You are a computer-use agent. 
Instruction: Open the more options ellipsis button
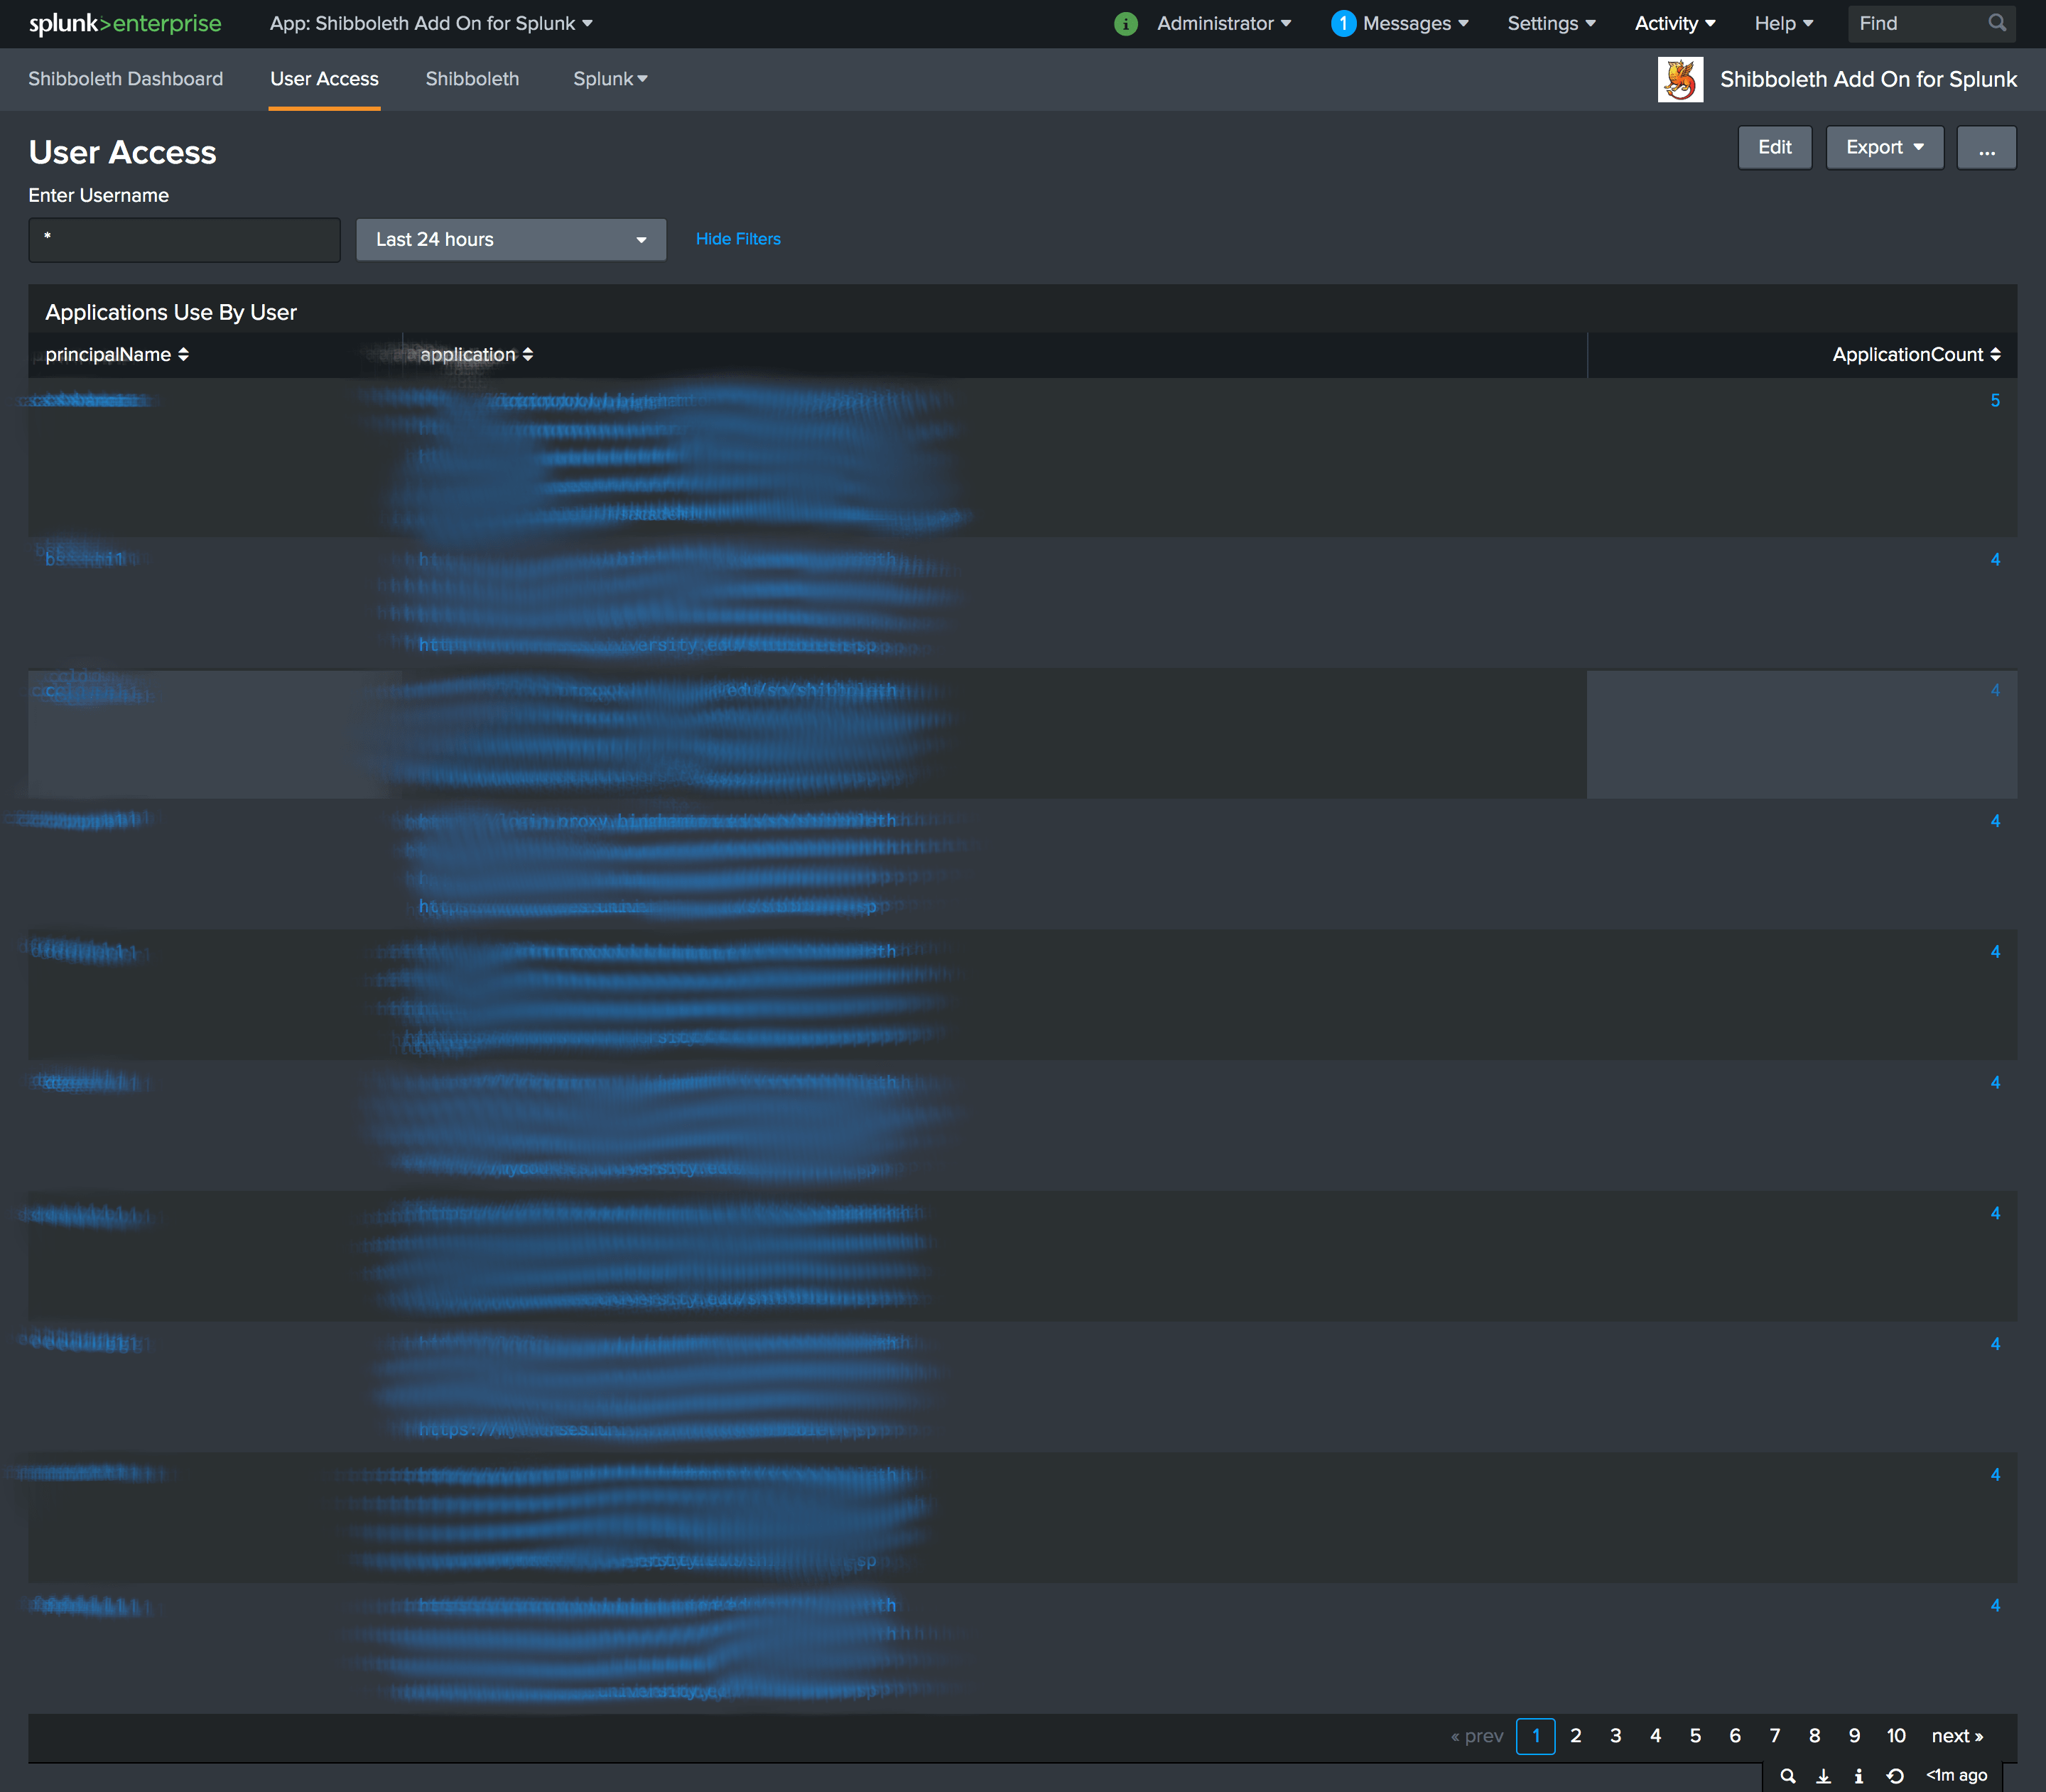pos(1986,147)
